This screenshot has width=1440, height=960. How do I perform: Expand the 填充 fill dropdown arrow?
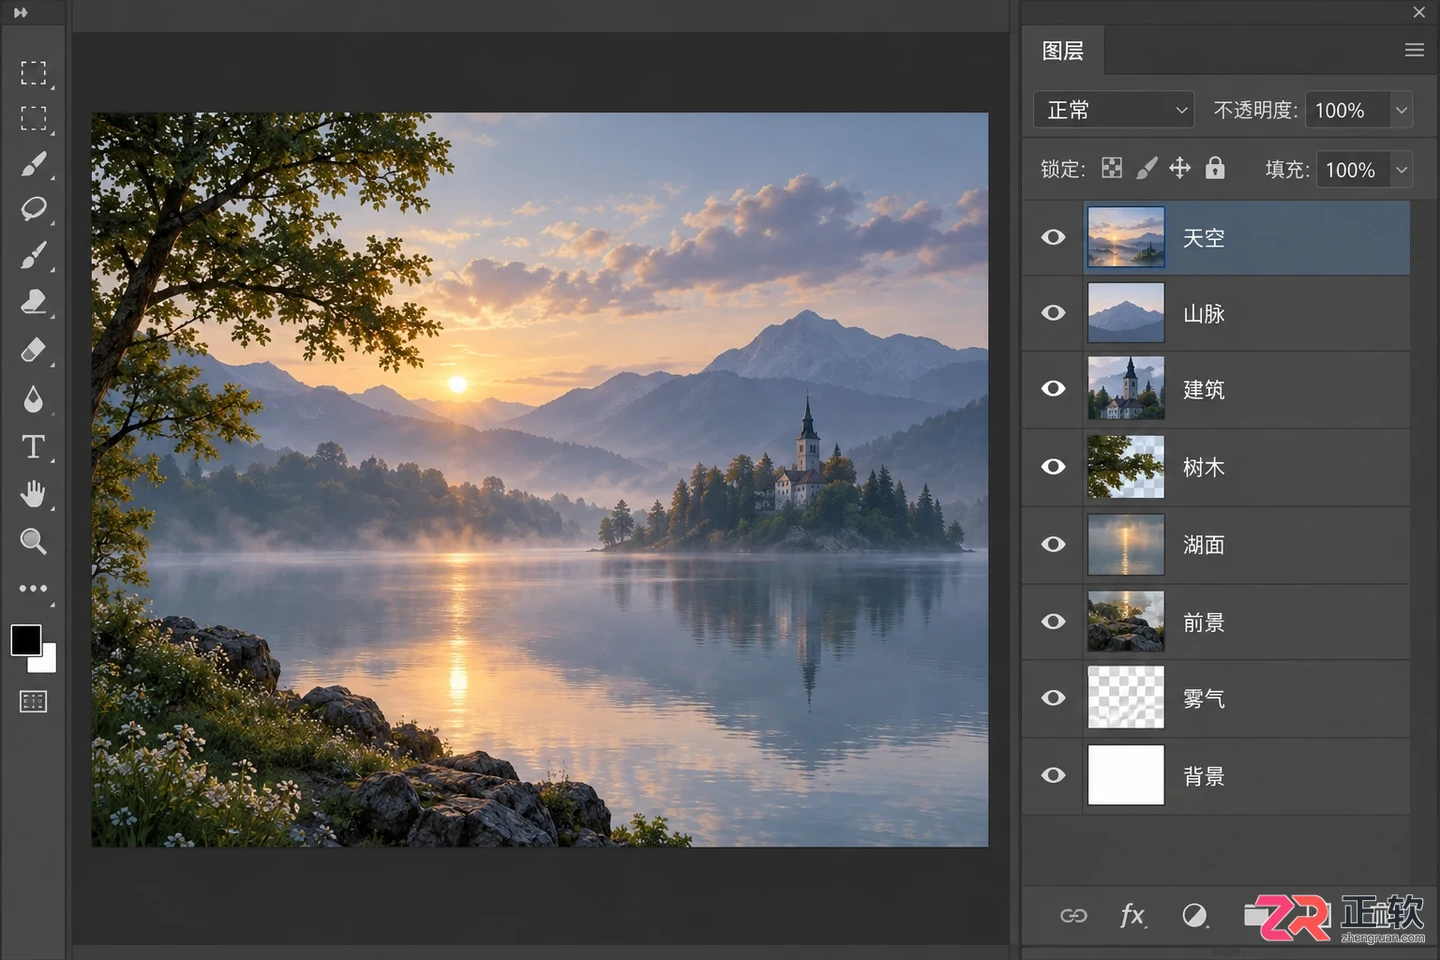pos(1401,170)
